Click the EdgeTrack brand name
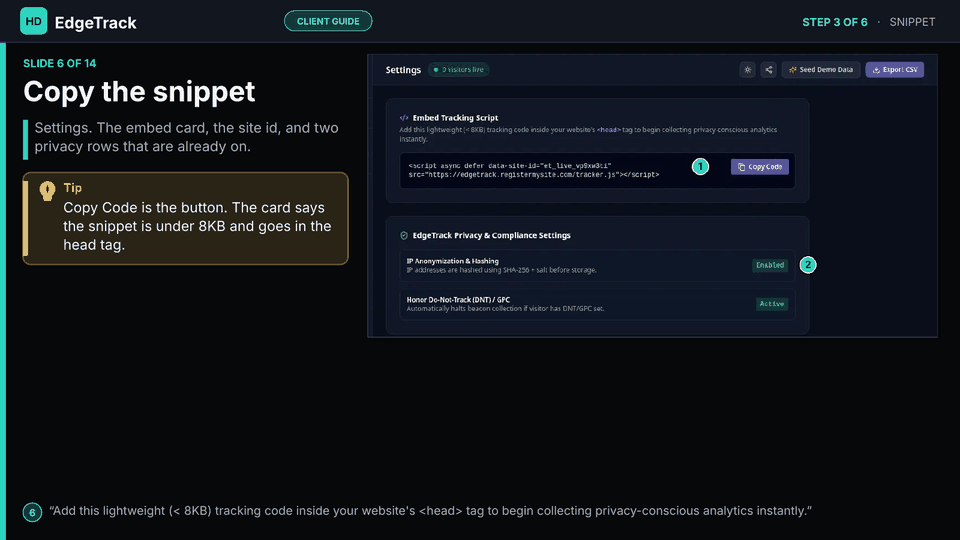Image resolution: width=960 pixels, height=540 pixels. pyautogui.click(x=95, y=23)
